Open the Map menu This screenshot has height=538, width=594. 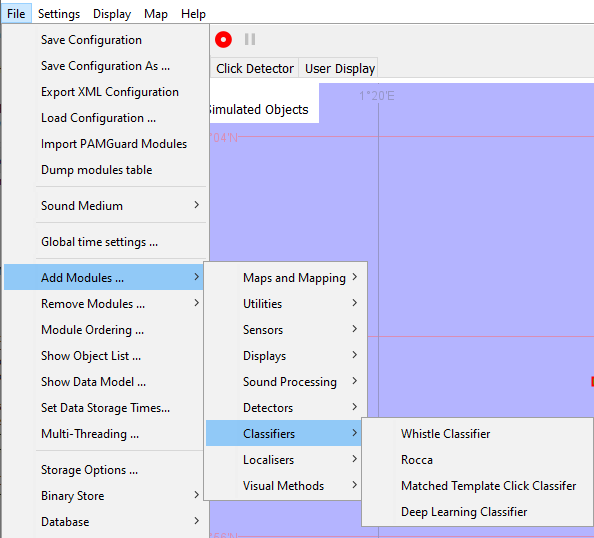pos(156,14)
